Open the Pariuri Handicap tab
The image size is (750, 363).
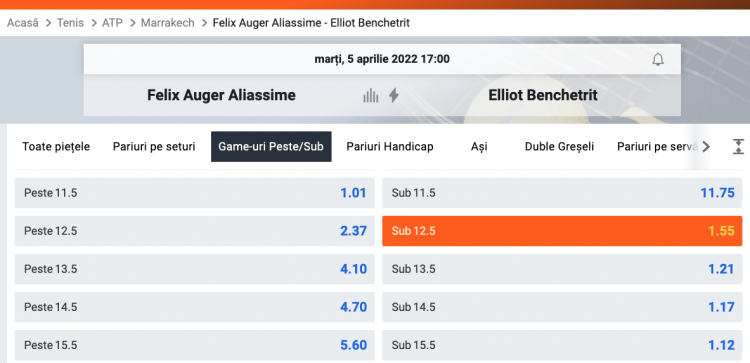click(x=390, y=146)
